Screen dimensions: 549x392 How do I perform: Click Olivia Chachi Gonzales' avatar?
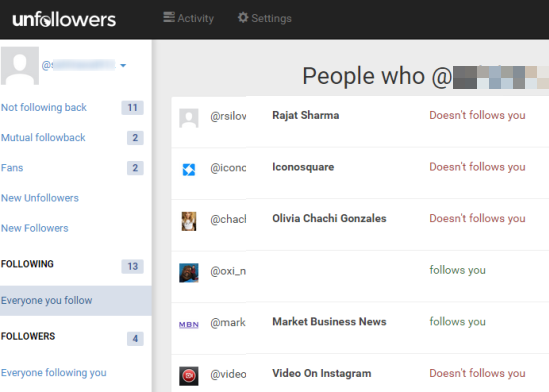pos(189,221)
